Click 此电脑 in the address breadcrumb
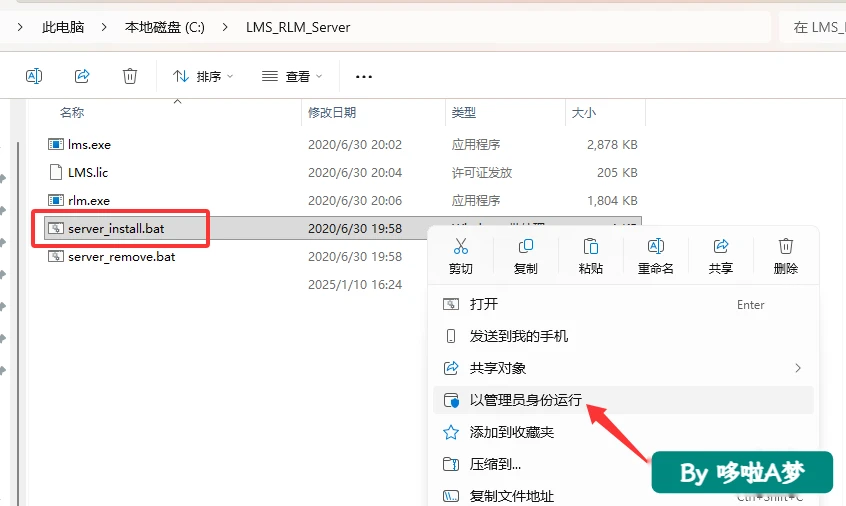Image resolution: width=846 pixels, height=506 pixels. tap(63, 27)
